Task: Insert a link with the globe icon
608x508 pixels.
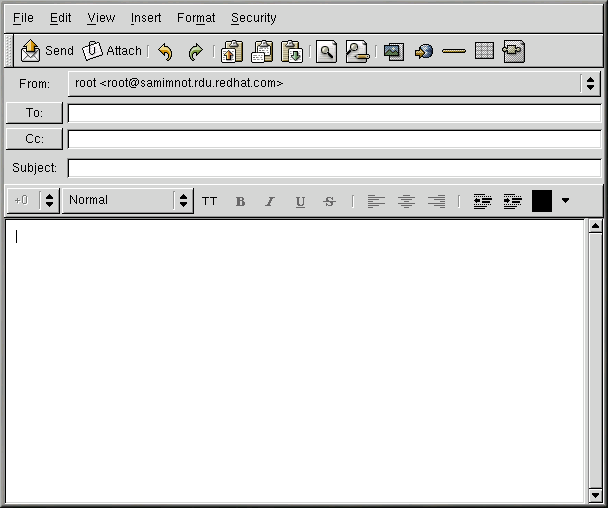Action: [423, 51]
